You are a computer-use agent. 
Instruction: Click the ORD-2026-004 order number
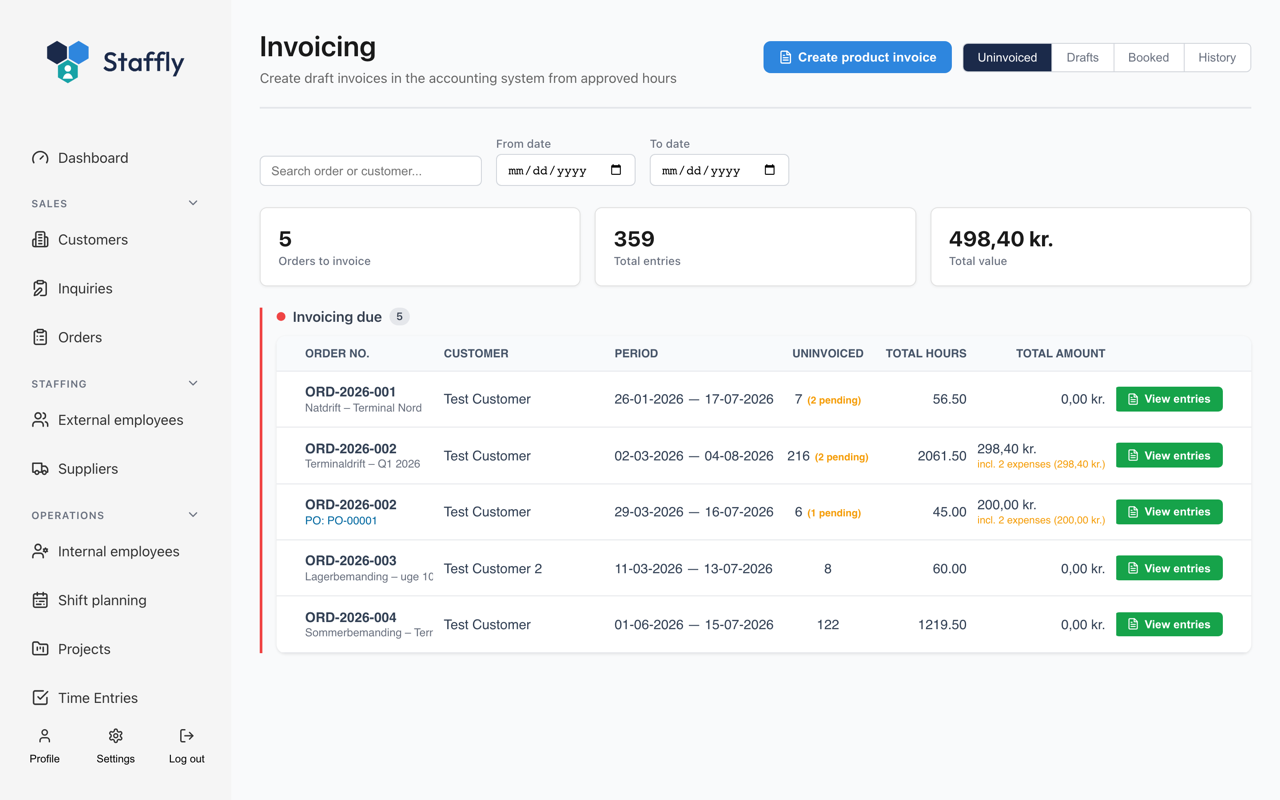tap(350, 617)
